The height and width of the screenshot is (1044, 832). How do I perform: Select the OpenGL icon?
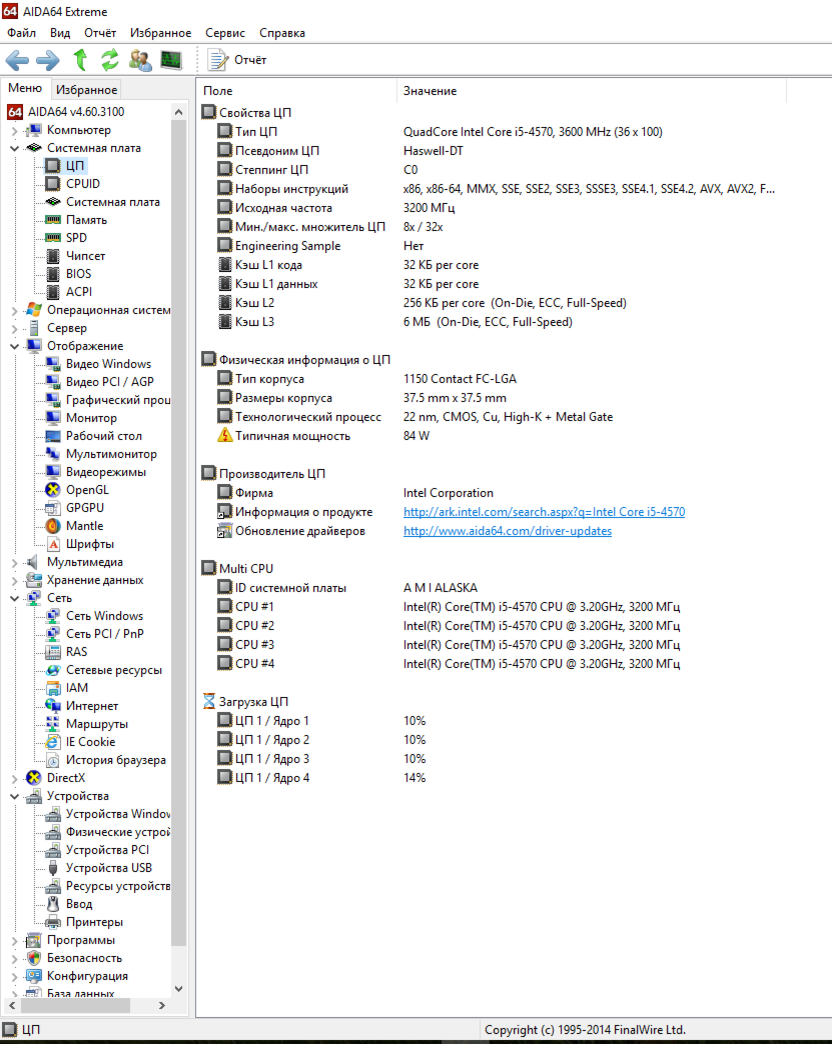(53, 489)
